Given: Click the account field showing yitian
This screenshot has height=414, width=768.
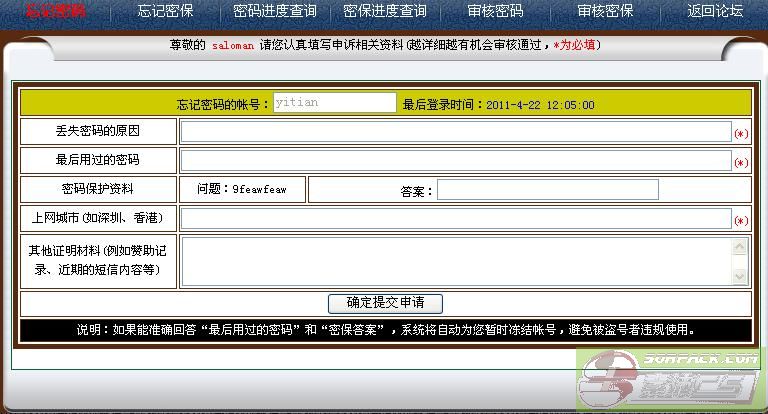Looking at the screenshot, I should point(334,103).
